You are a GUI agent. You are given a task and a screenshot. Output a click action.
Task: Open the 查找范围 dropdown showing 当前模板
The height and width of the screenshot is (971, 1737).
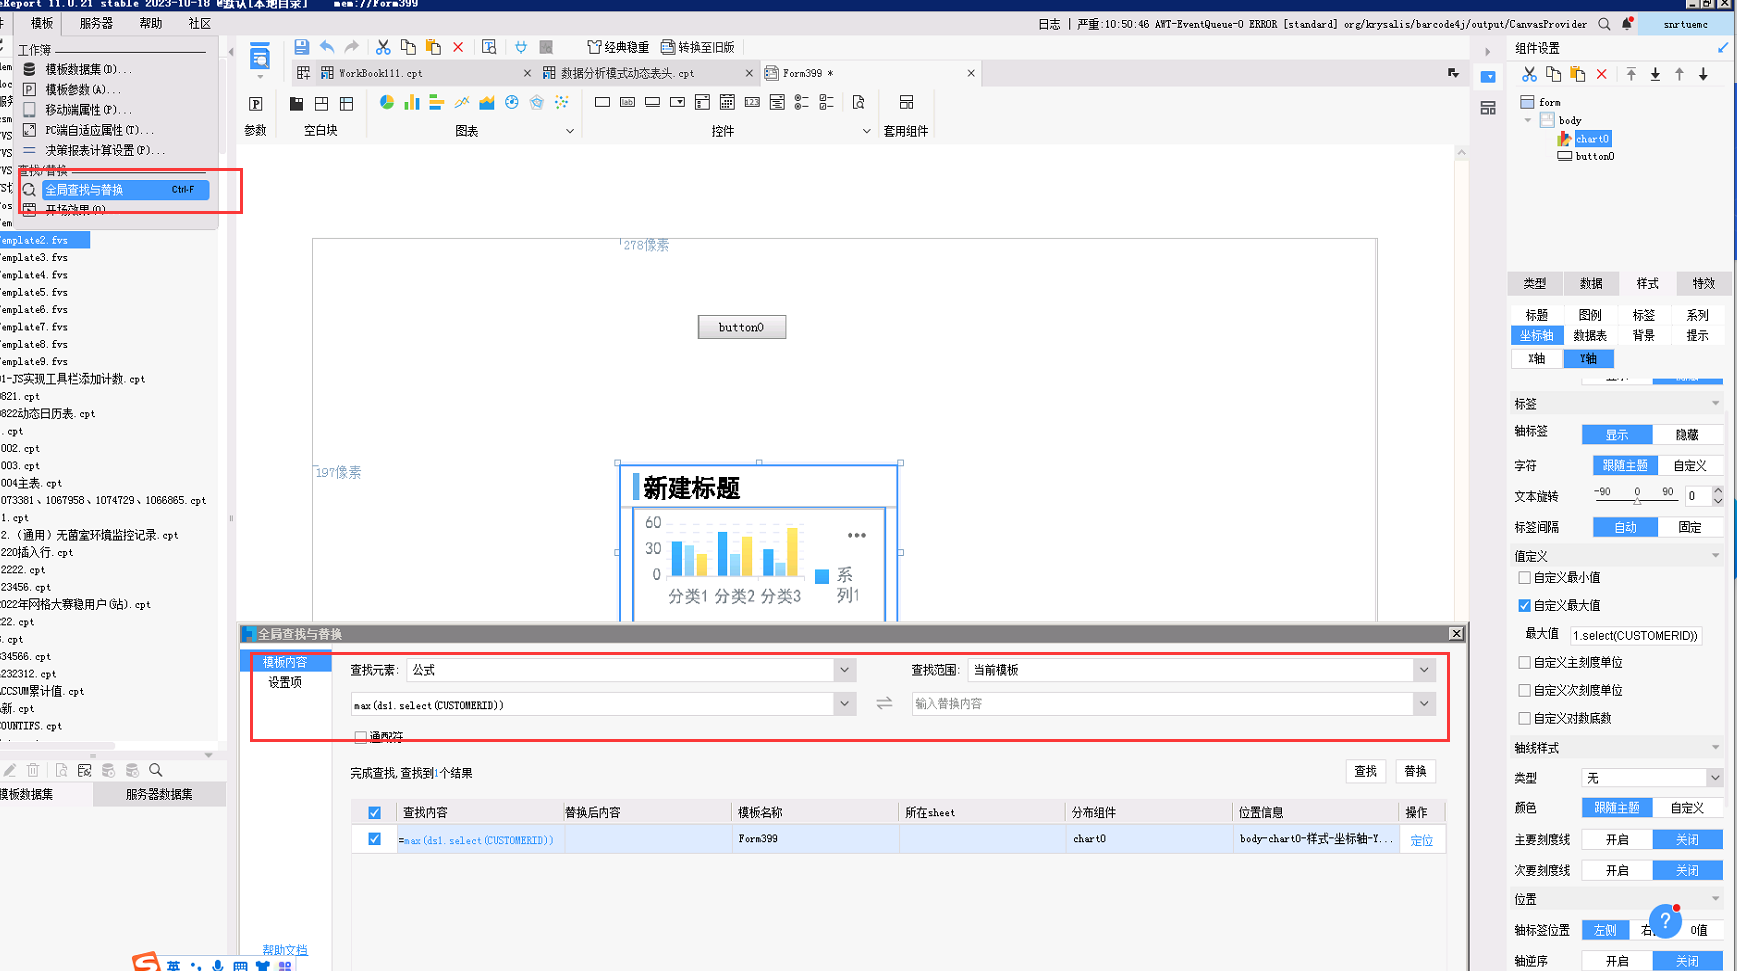point(1423,670)
